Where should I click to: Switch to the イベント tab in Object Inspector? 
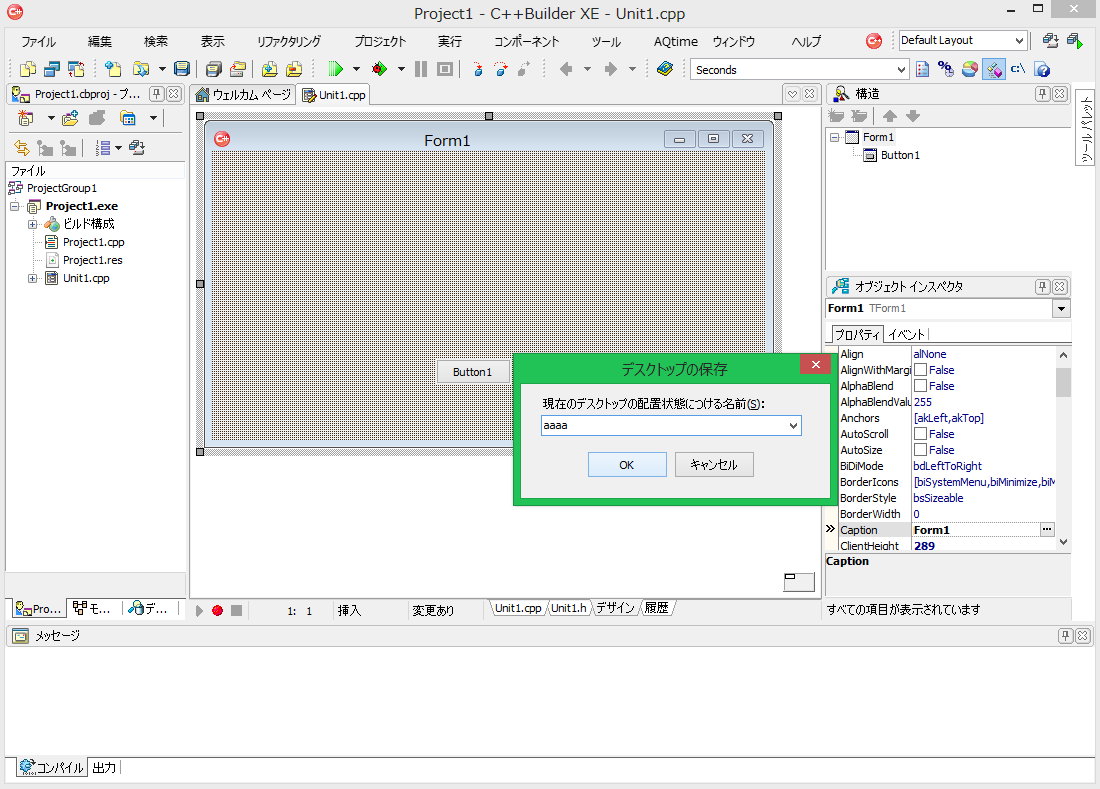pos(906,334)
